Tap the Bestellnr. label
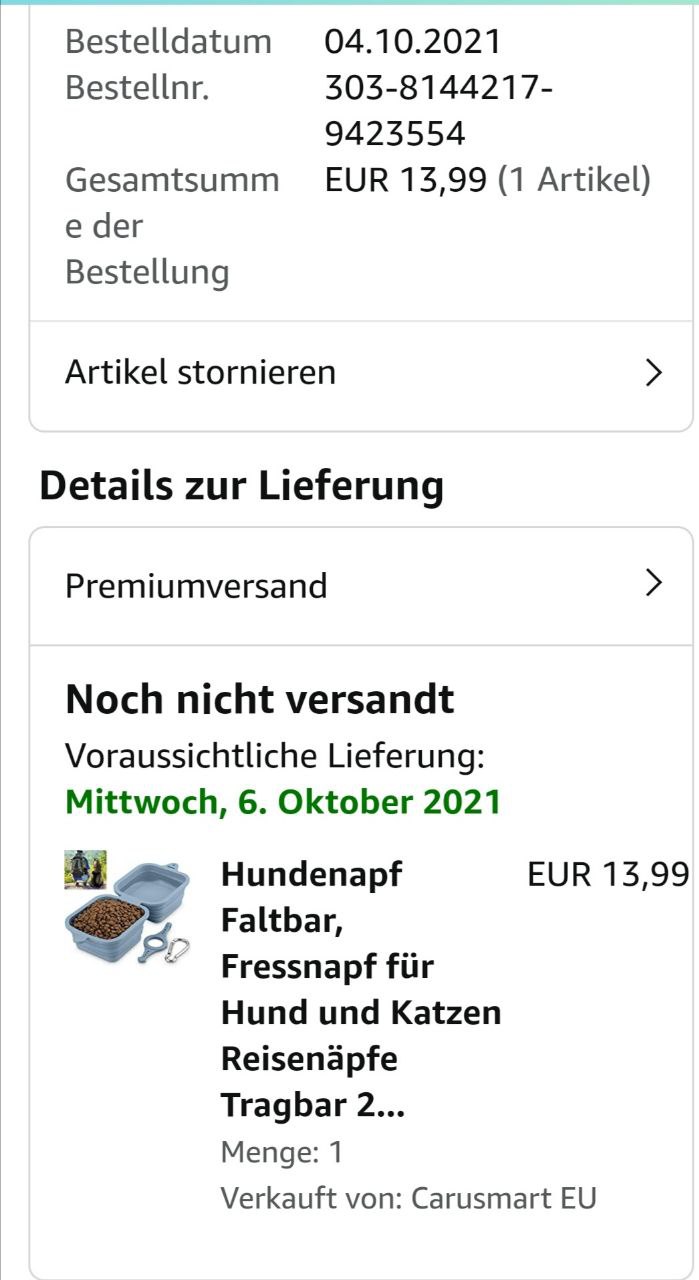 tap(137, 88)
